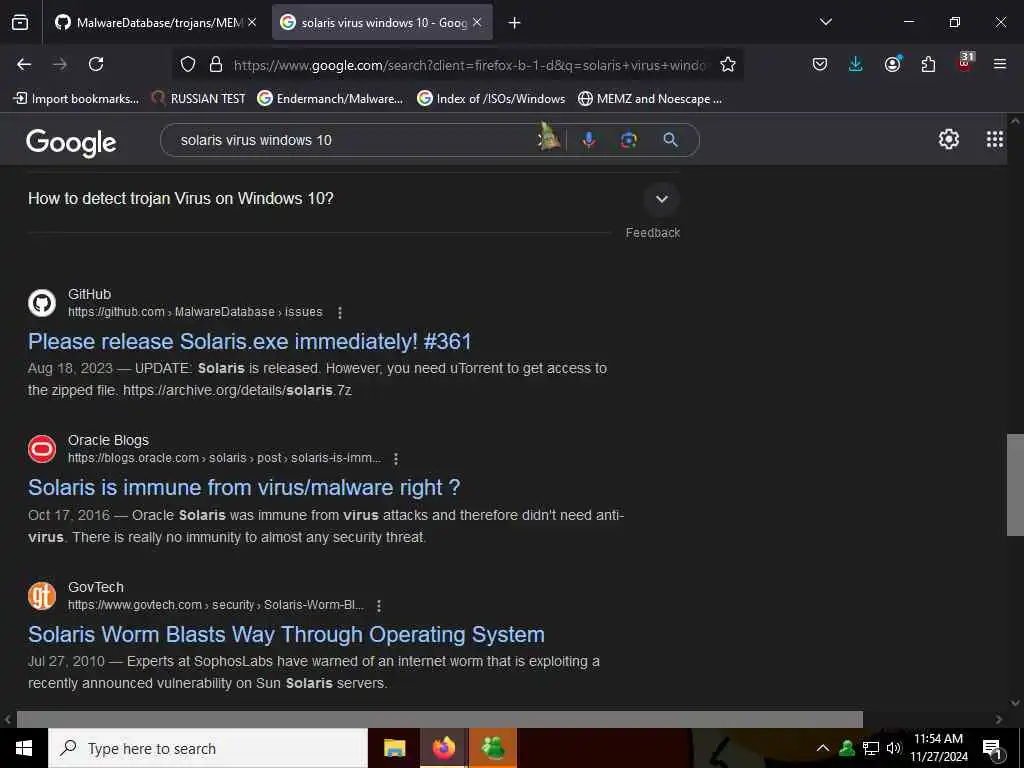Click the Type here to search box
The image size is (1024, 768).
pyautogui.click(x=208, y=748)
